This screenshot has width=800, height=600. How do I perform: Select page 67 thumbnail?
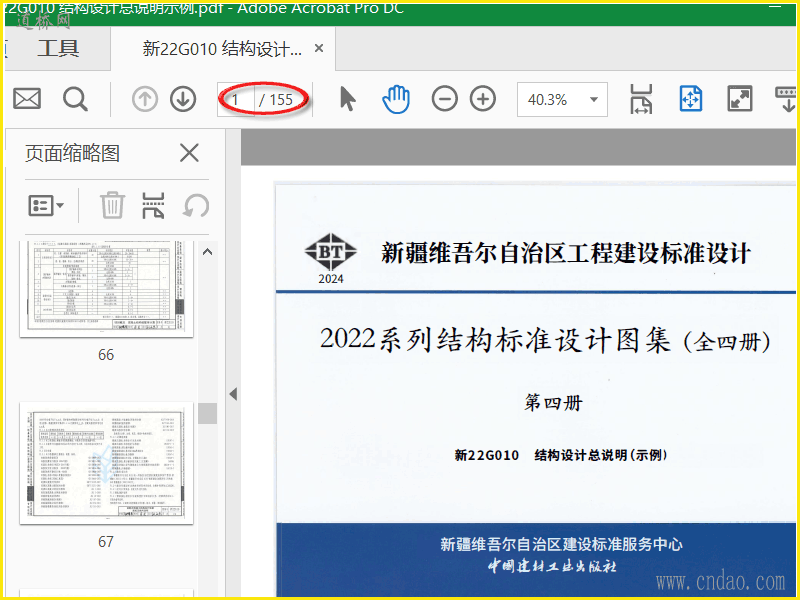pyautogui.click(x=107, y=463)
